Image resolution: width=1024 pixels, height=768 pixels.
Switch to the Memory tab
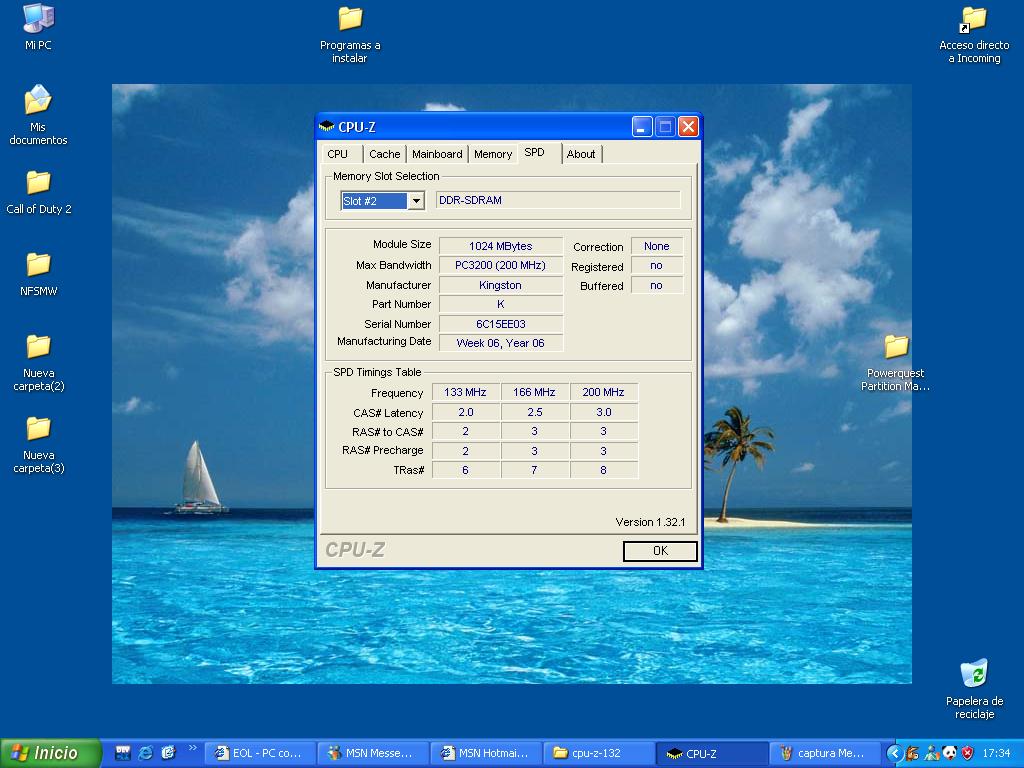point(493,154)
